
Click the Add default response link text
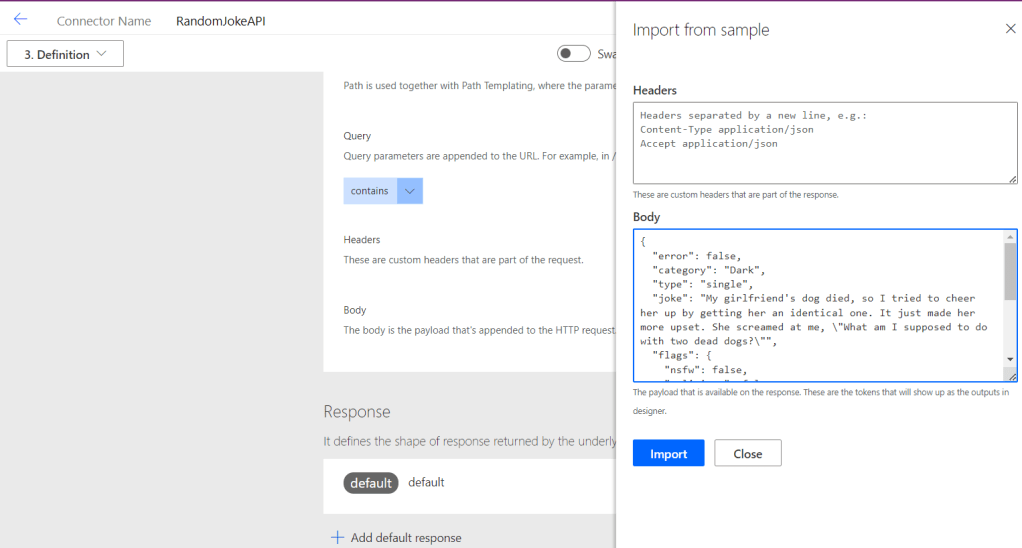[x=406, y=538]
